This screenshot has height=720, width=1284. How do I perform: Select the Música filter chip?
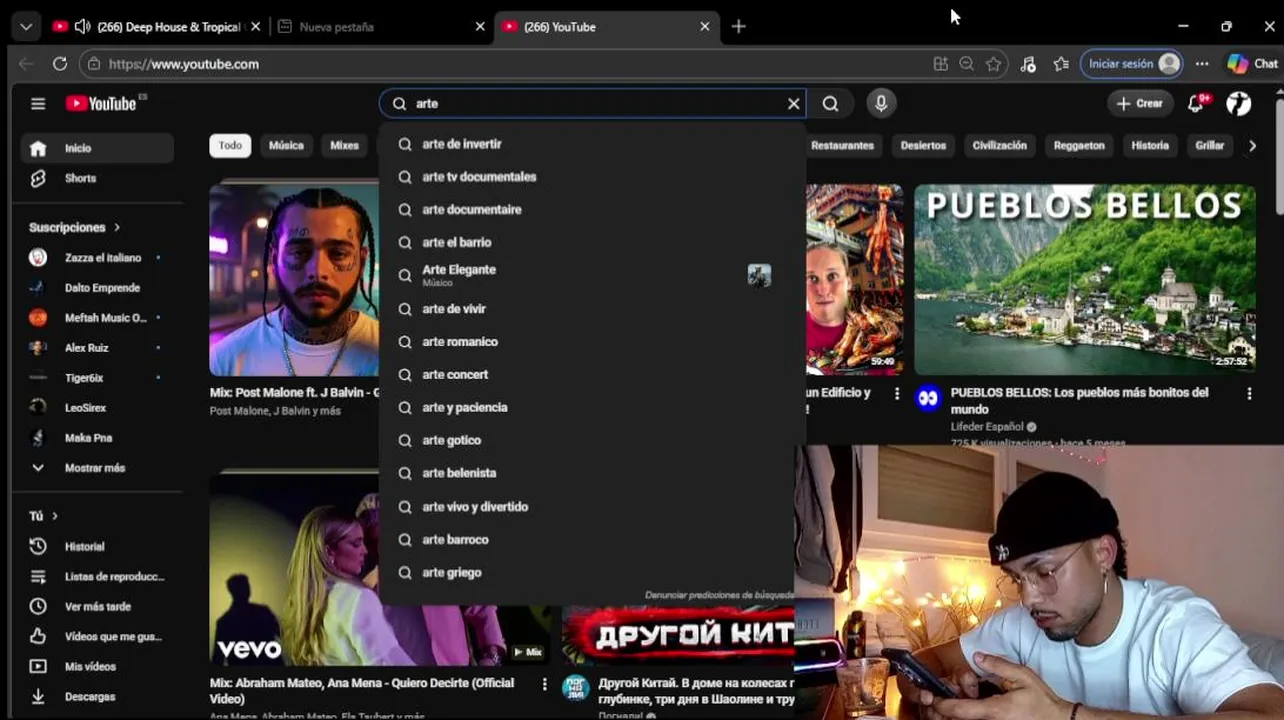pos(286,145)
